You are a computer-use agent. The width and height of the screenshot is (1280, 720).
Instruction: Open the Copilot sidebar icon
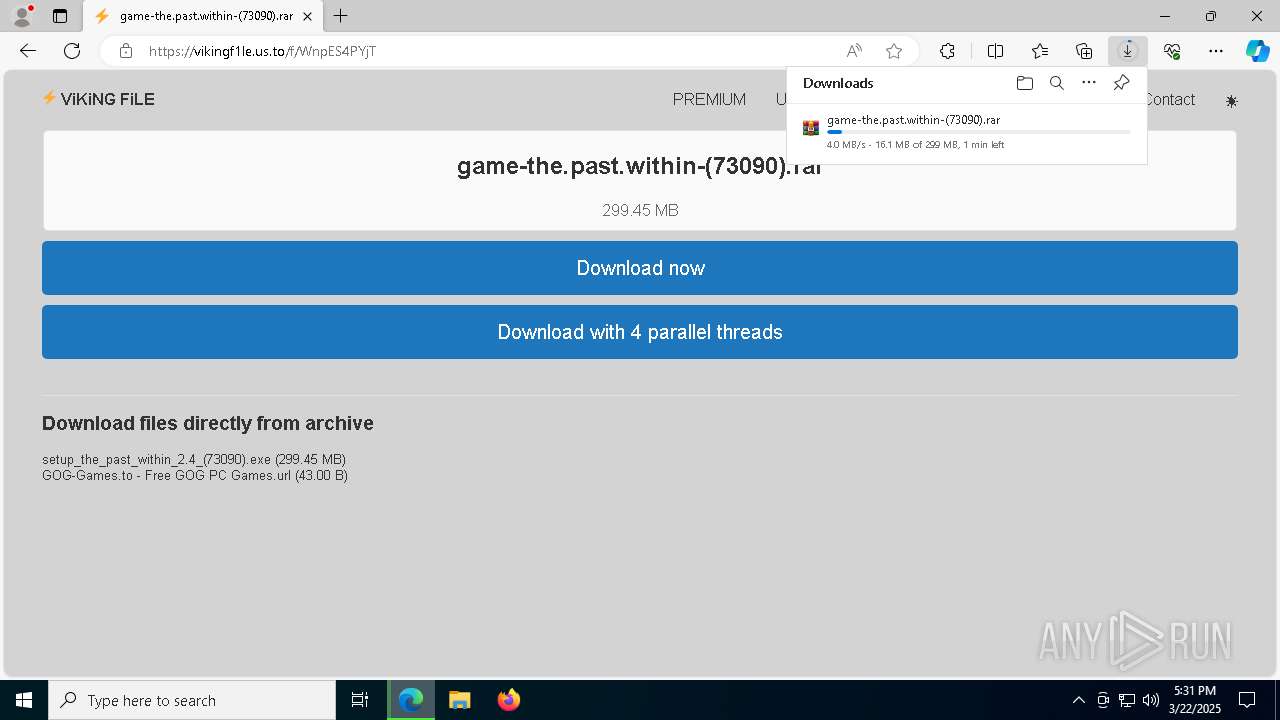click(1257, 51)
